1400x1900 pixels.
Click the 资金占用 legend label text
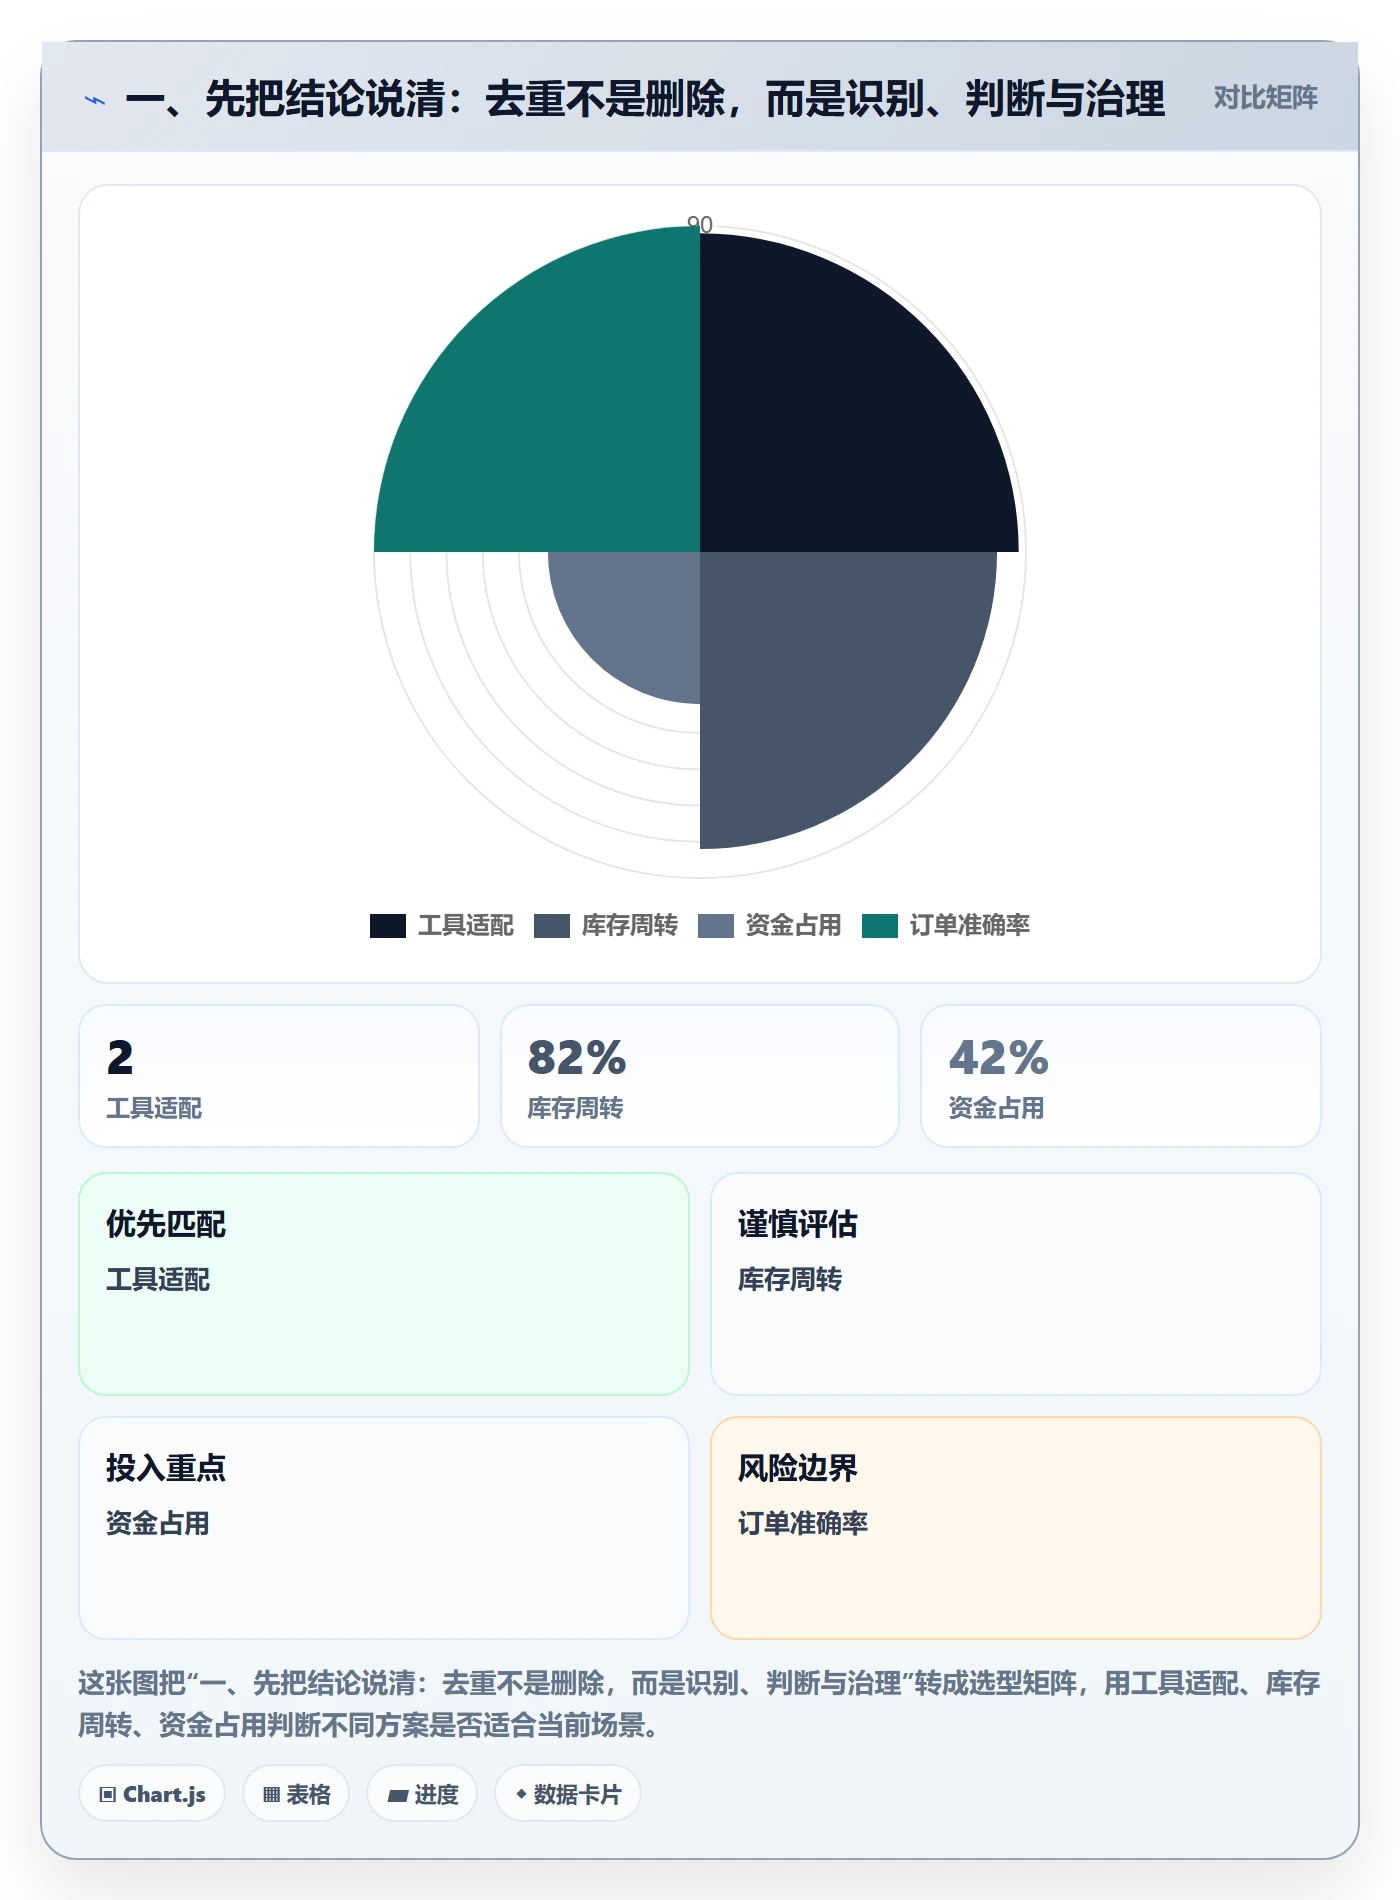pos(794,926)
